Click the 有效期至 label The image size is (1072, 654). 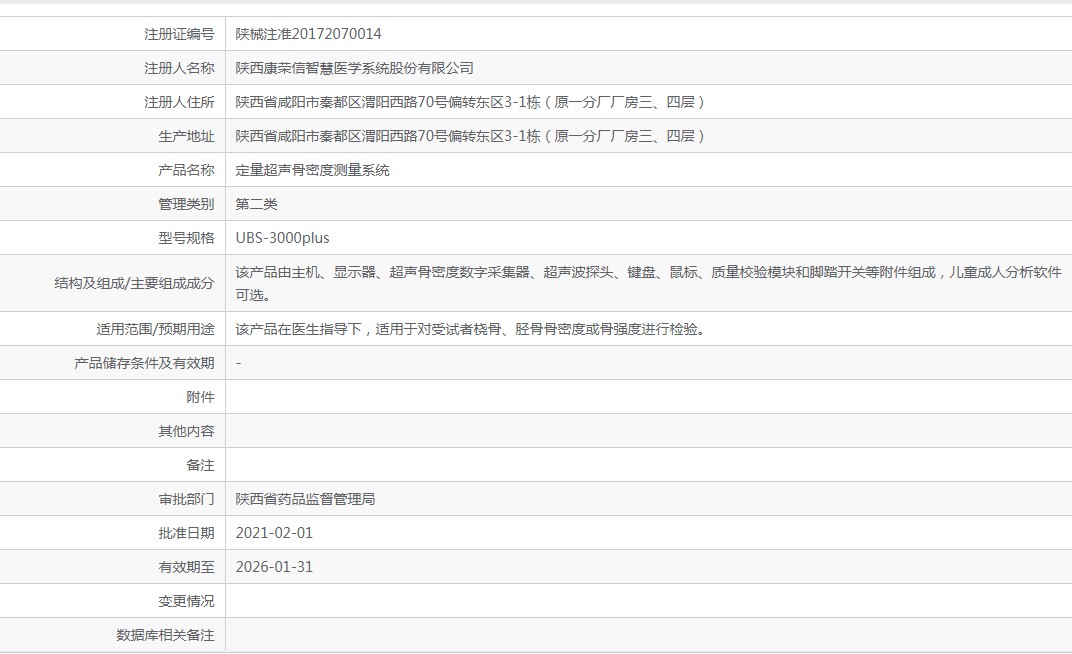(187, 567)
